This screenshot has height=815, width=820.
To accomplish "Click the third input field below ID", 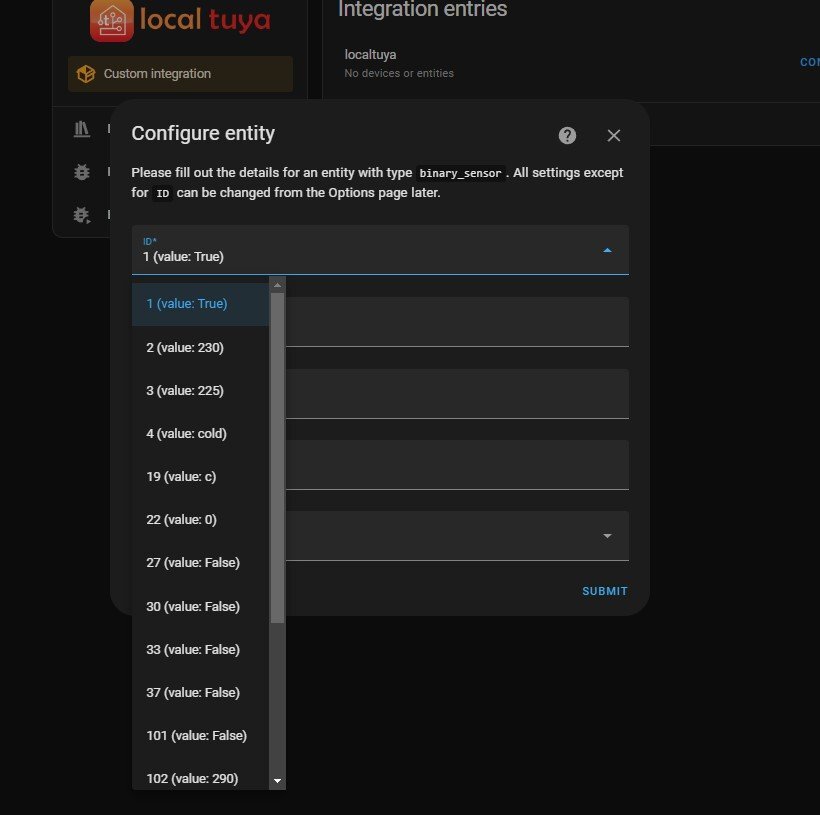I will [x=457, y=465].
